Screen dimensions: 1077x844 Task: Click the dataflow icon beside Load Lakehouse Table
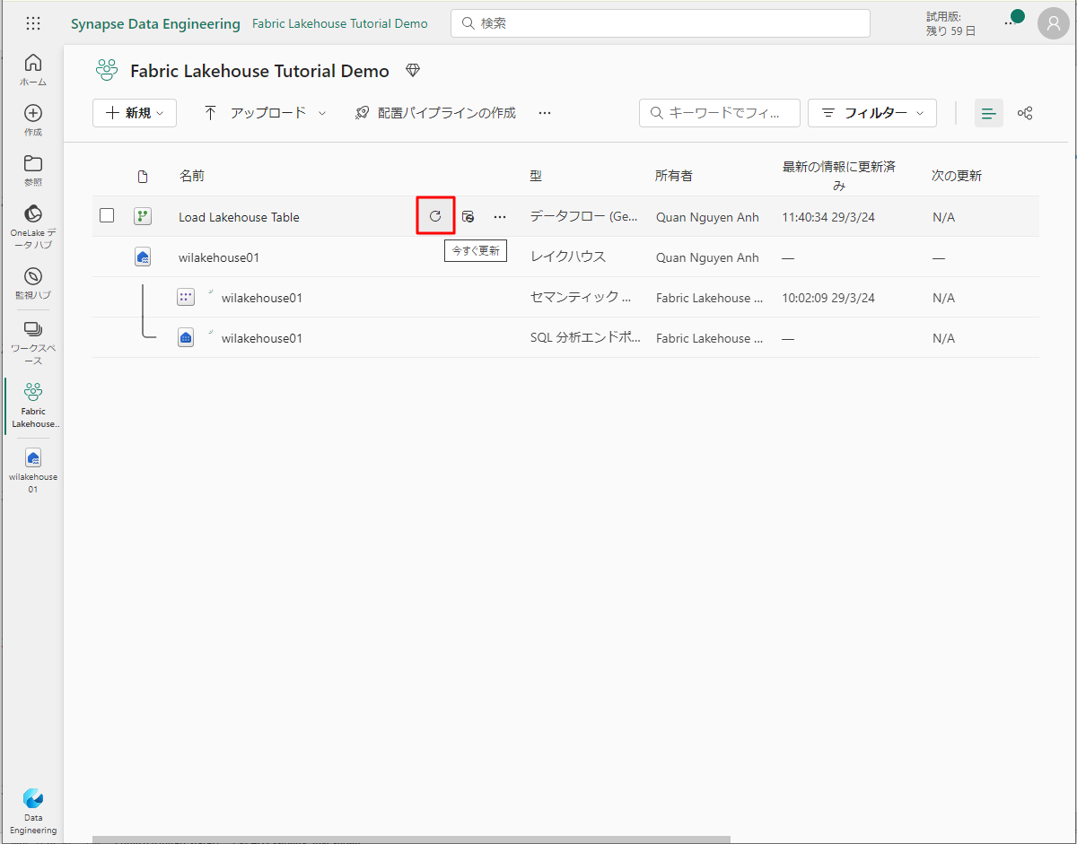[x=142, y=216]
